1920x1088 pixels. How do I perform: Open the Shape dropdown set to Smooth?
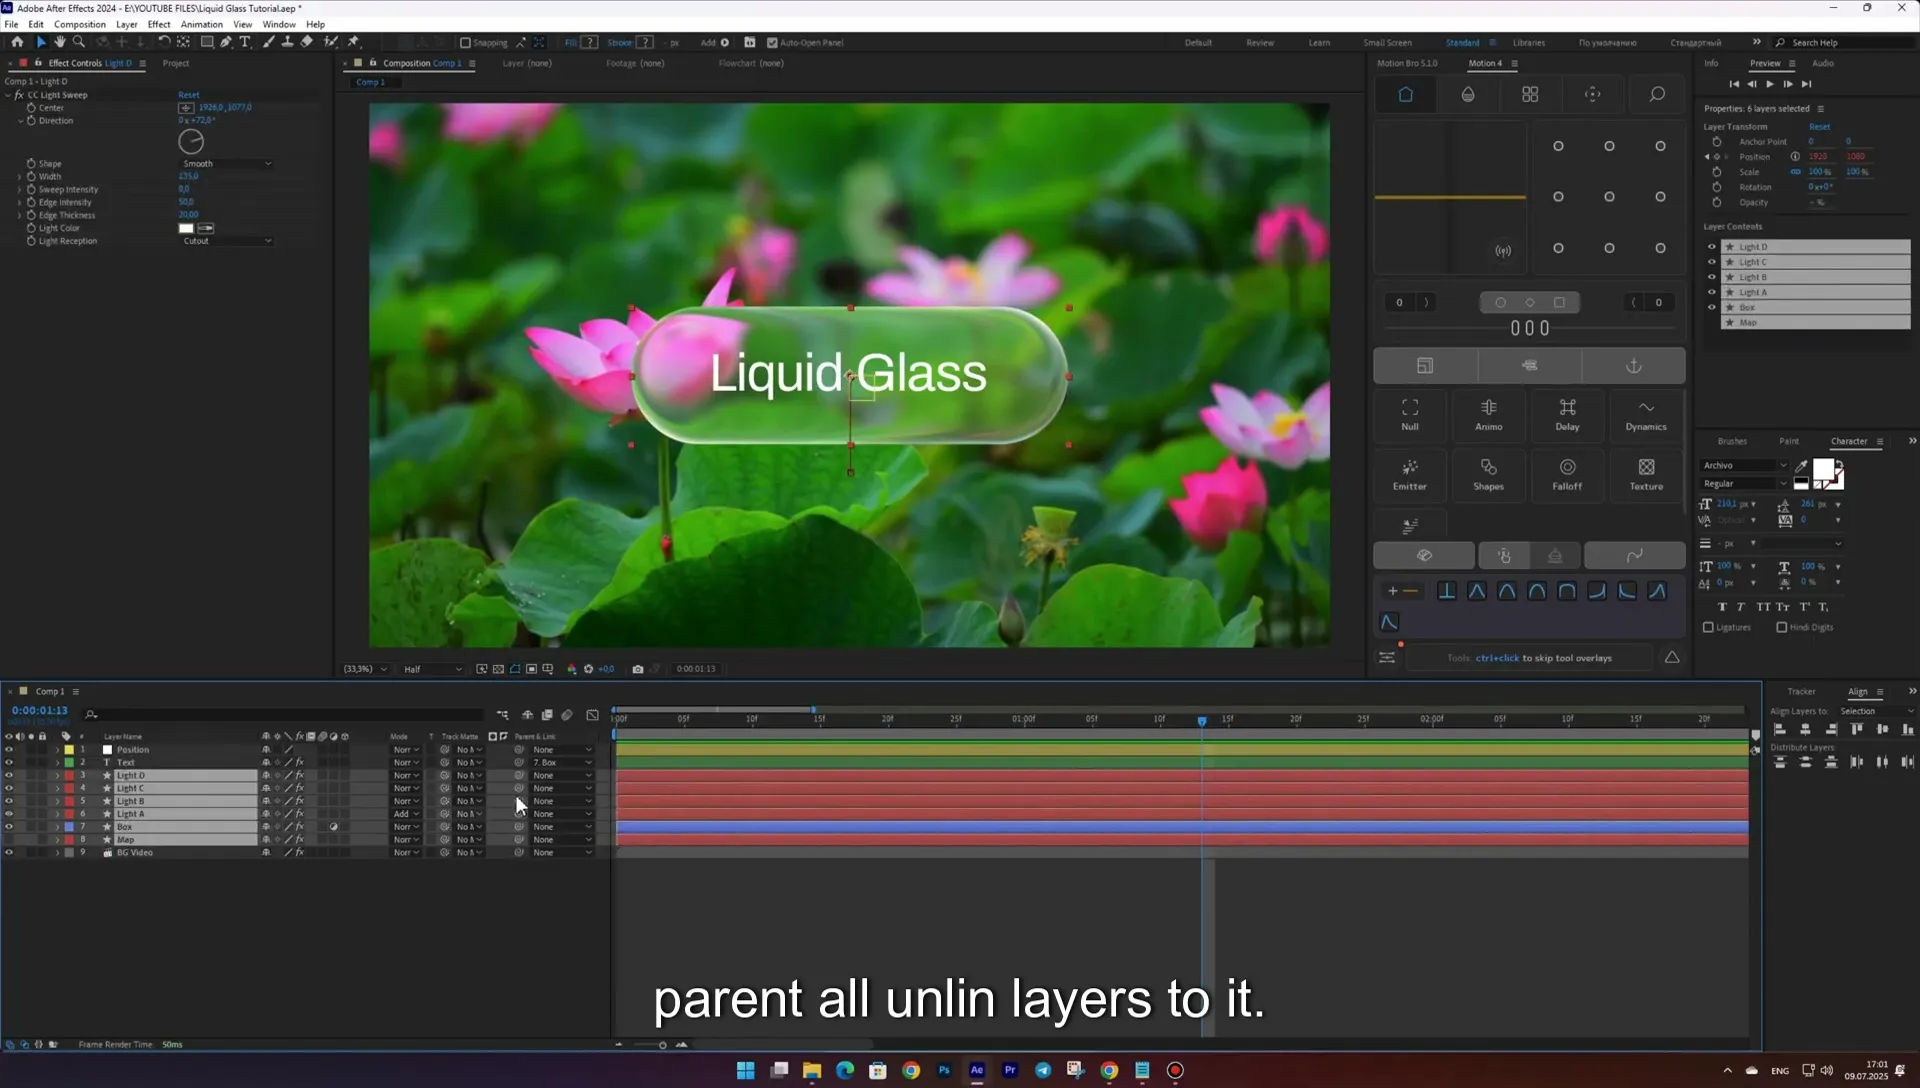[x=226, y=164]
